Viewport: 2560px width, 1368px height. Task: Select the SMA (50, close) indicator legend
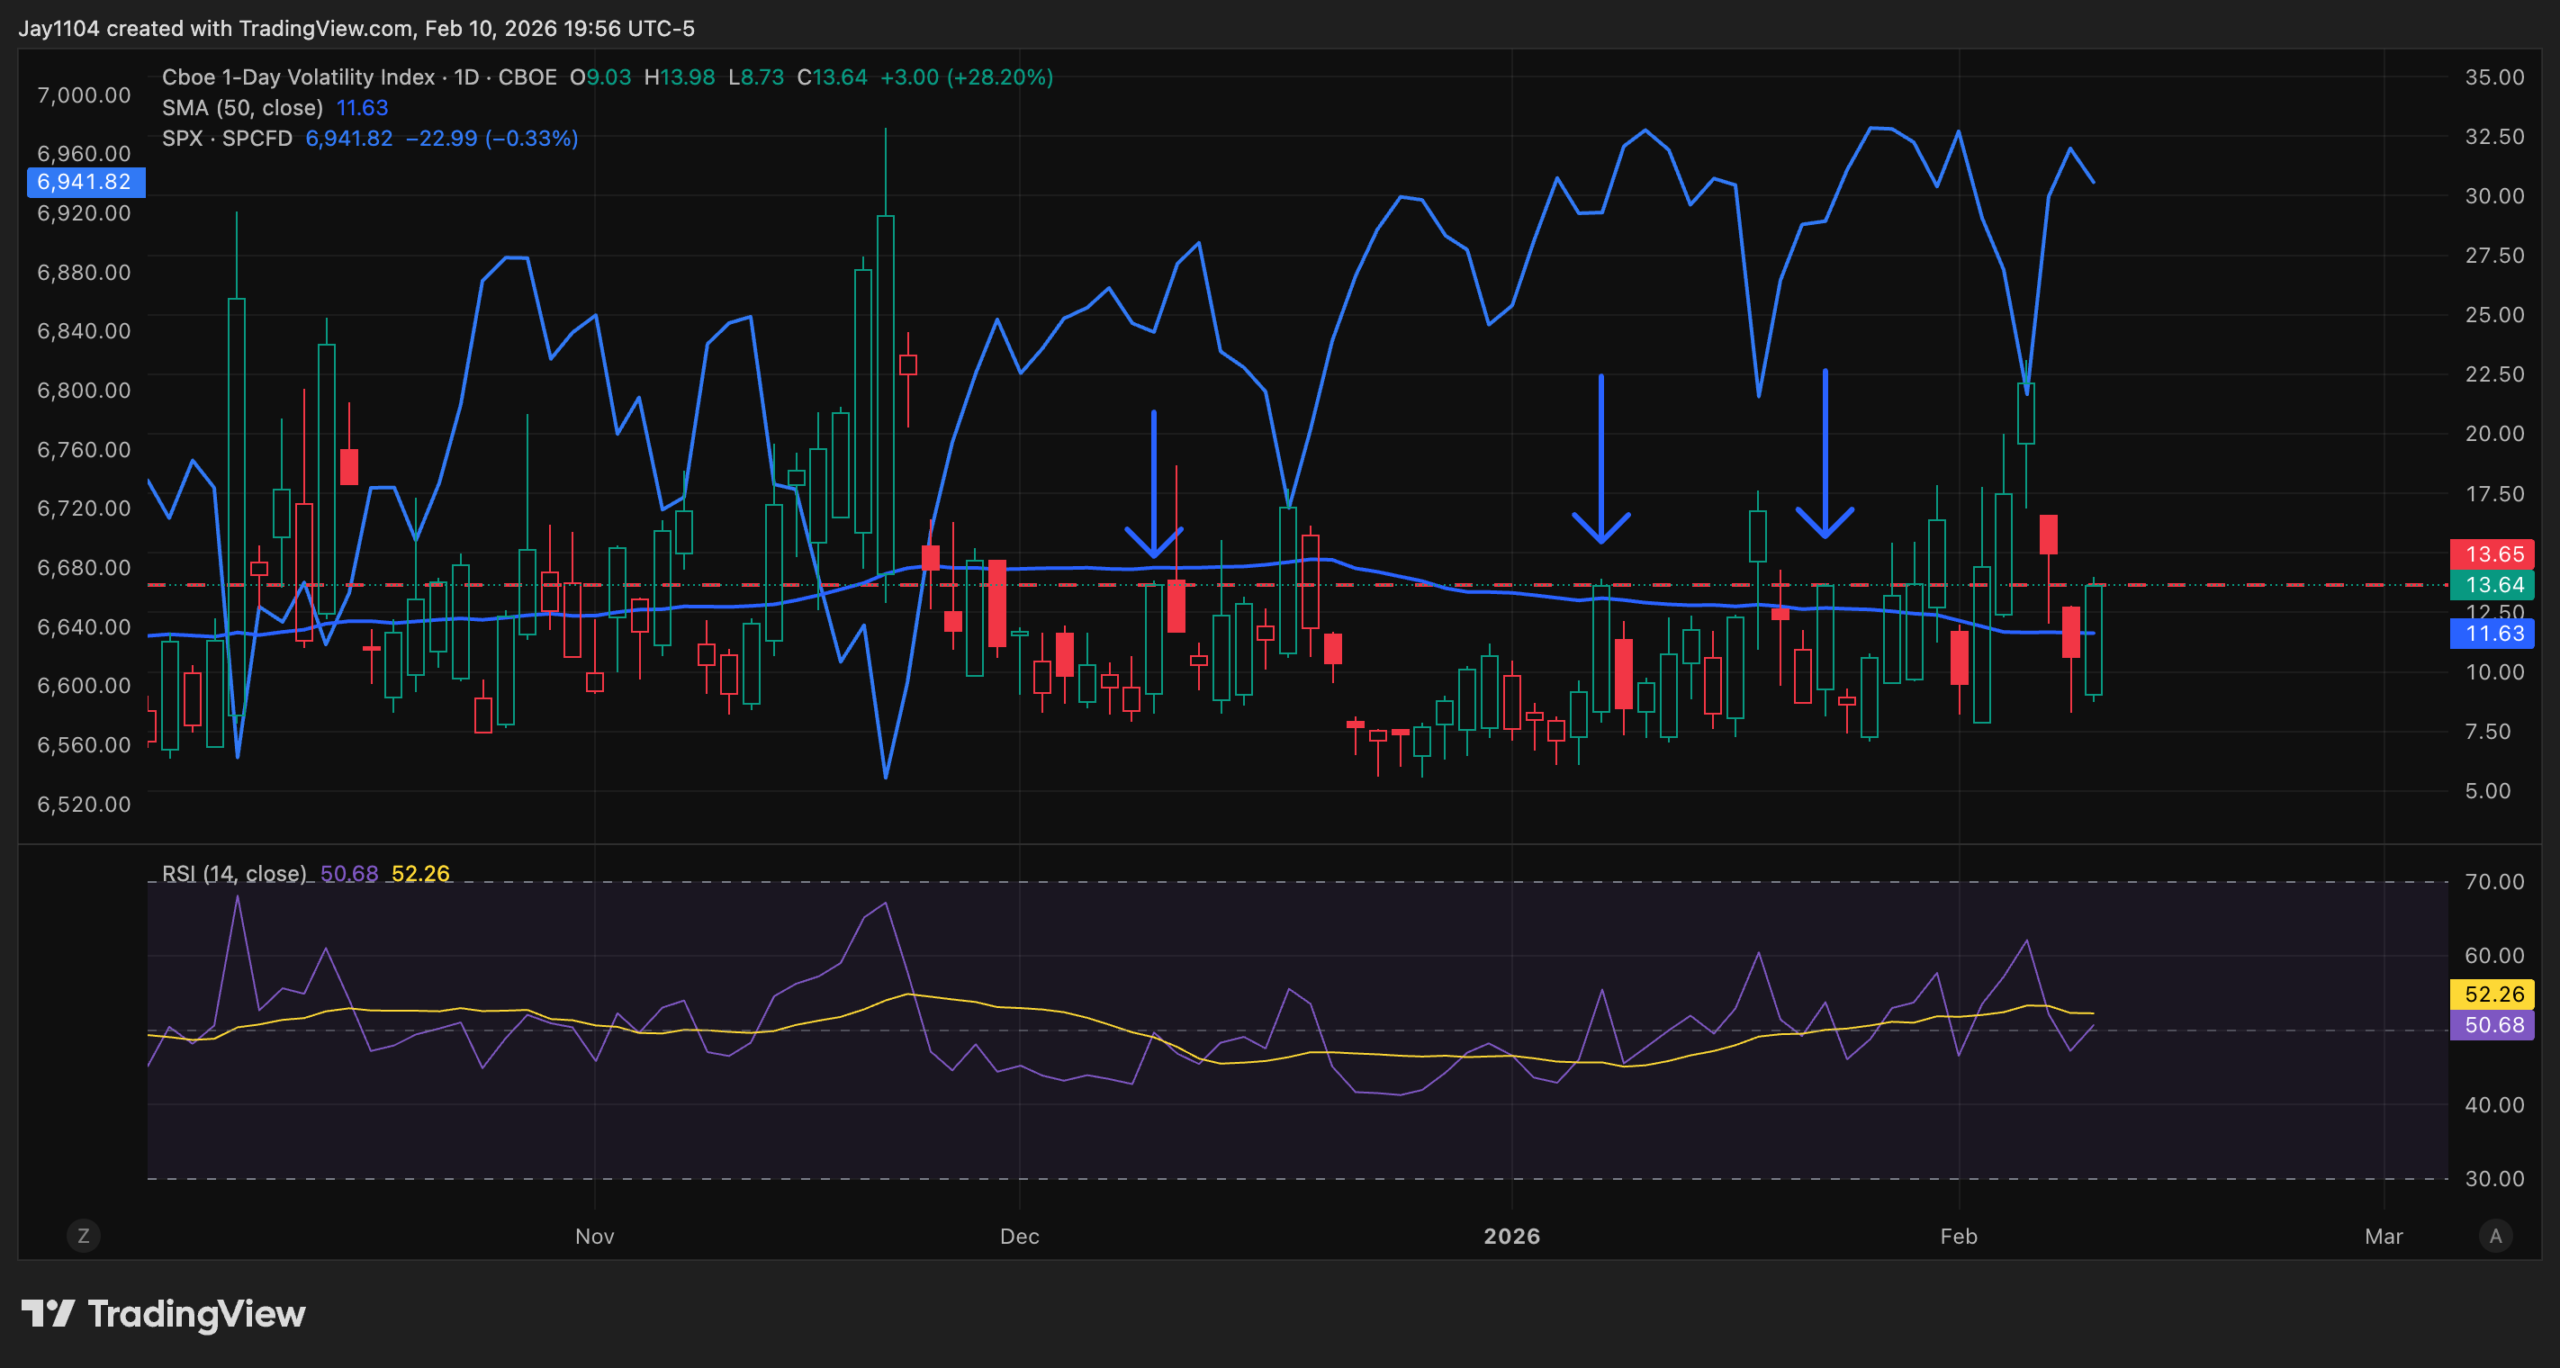tap(242, 108)
